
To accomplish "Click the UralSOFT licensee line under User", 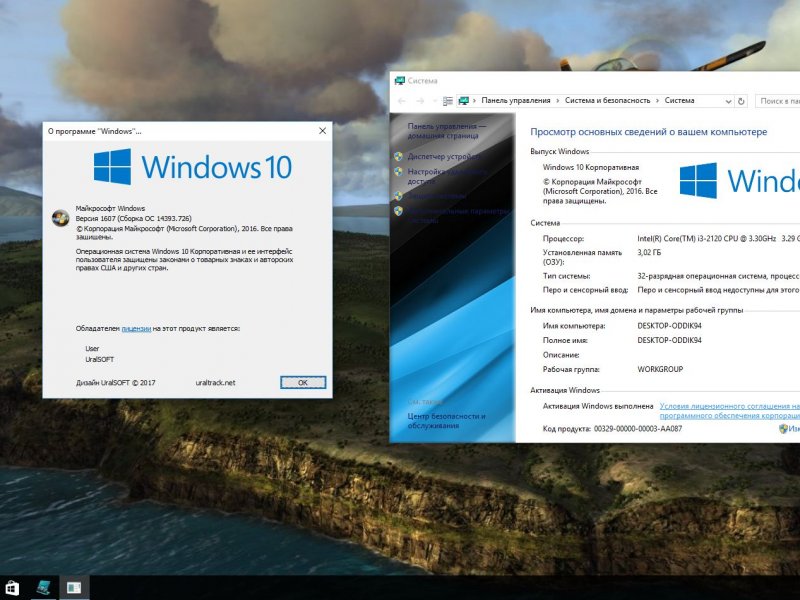I will (99, 359).
